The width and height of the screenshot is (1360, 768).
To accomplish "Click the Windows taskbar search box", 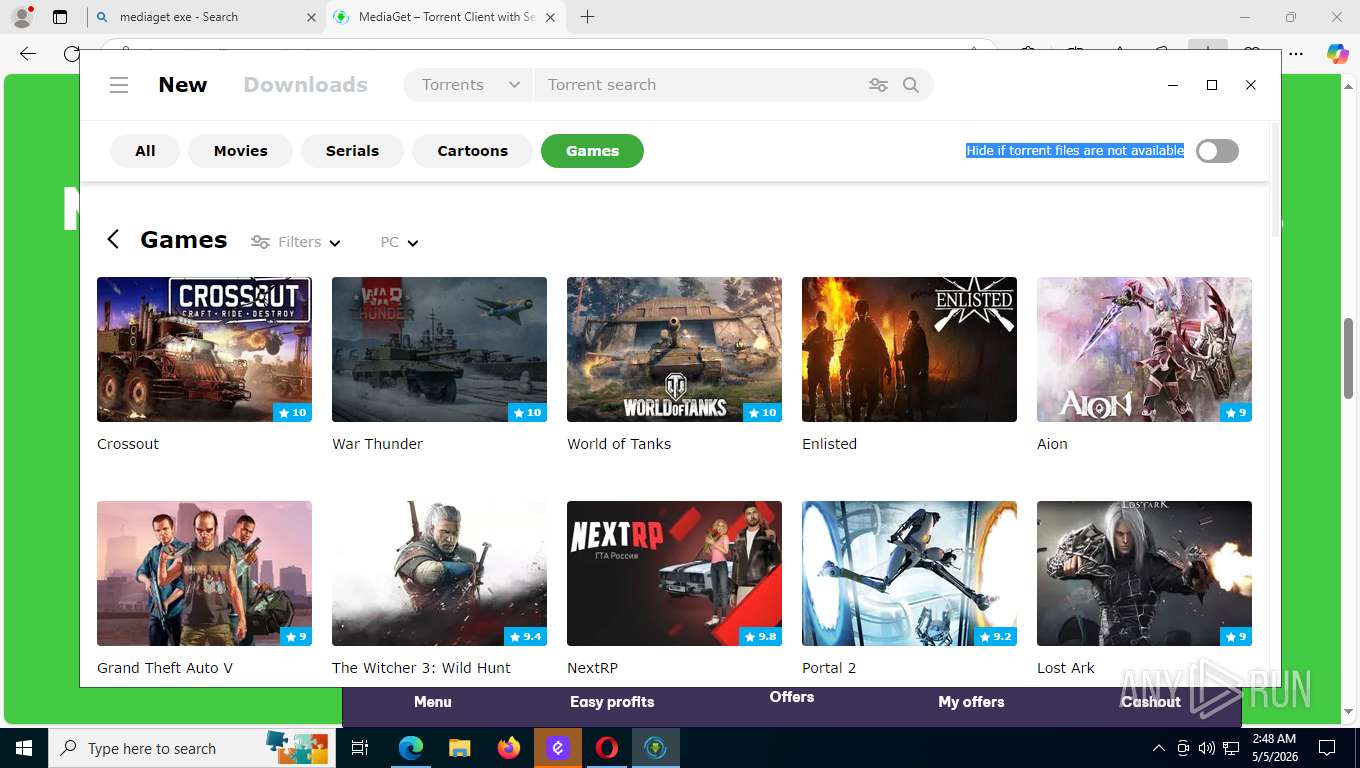I will [190, 748].
